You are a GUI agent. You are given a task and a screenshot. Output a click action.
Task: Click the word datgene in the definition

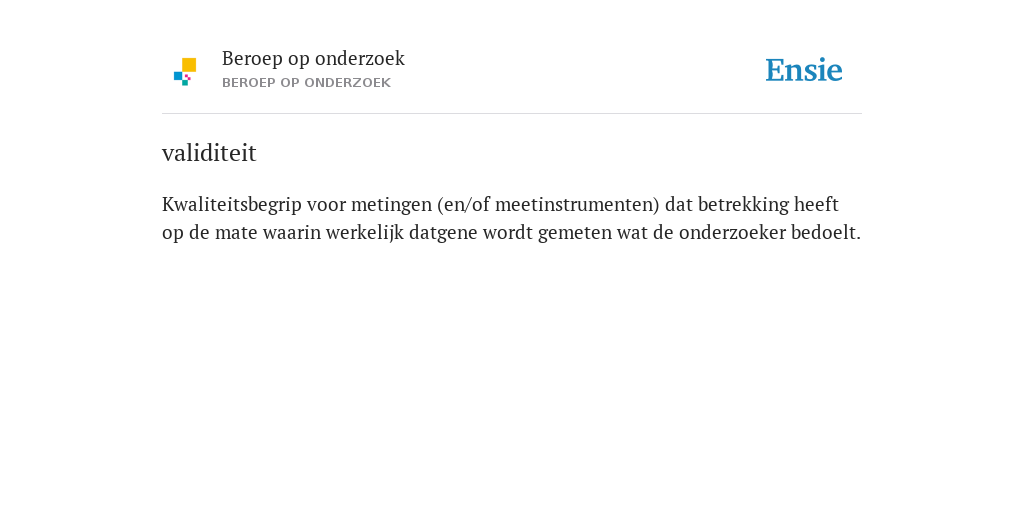click(x=443, y=233)
